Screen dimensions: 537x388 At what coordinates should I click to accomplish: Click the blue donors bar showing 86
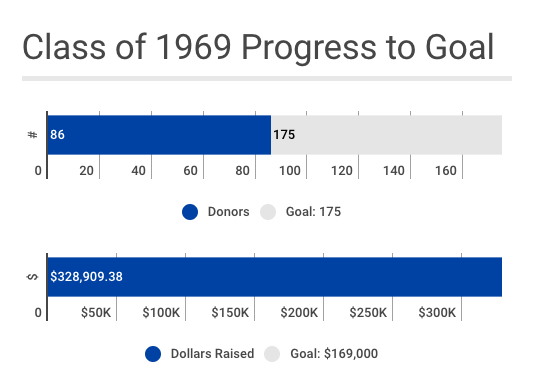click(x=159, y=135)
